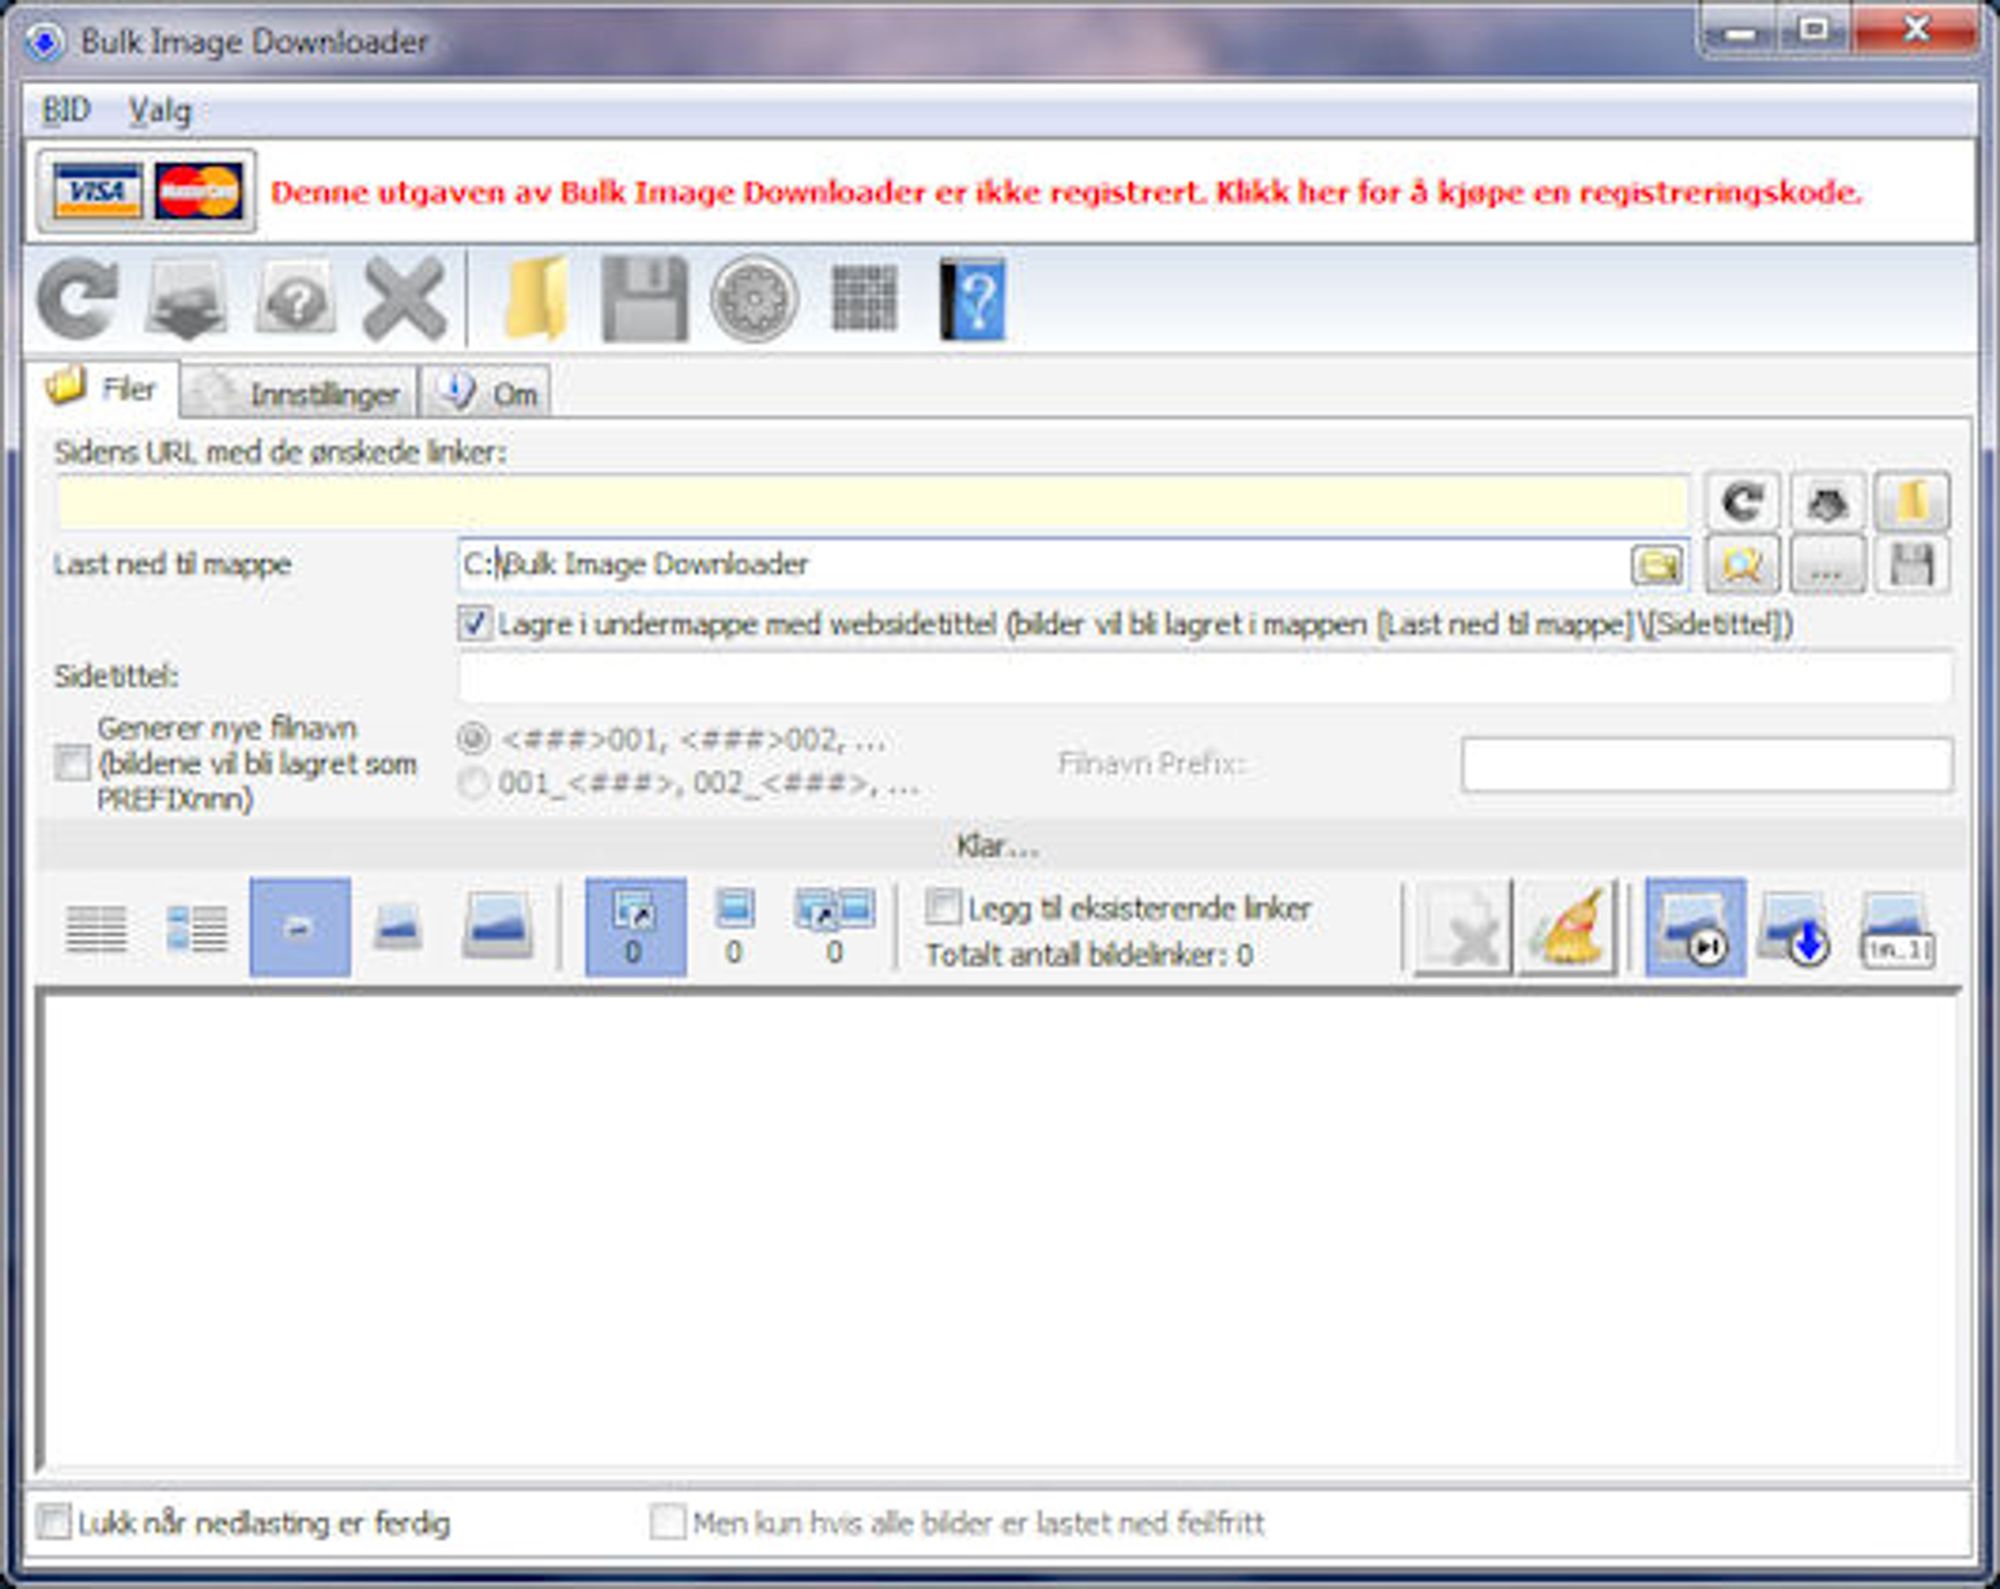Select the Filer tab
Viewport: 2000px width, 1589px height.
point(103,388)
